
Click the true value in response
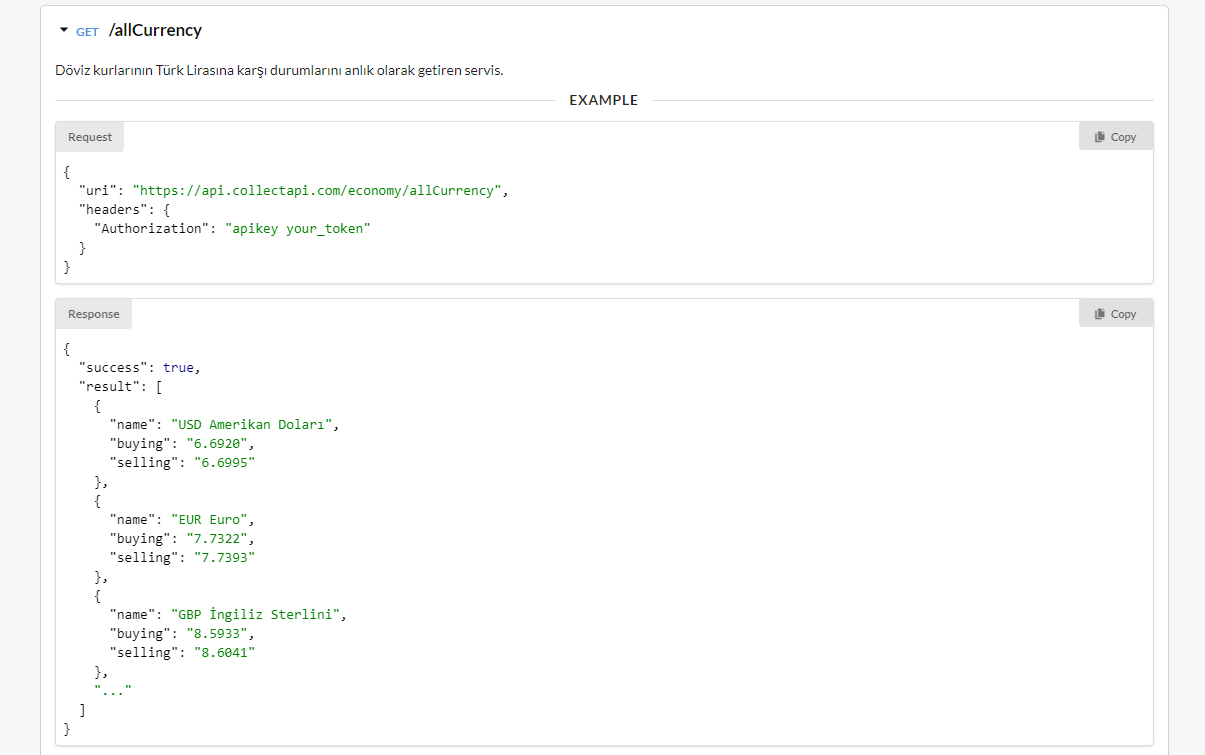178,367
